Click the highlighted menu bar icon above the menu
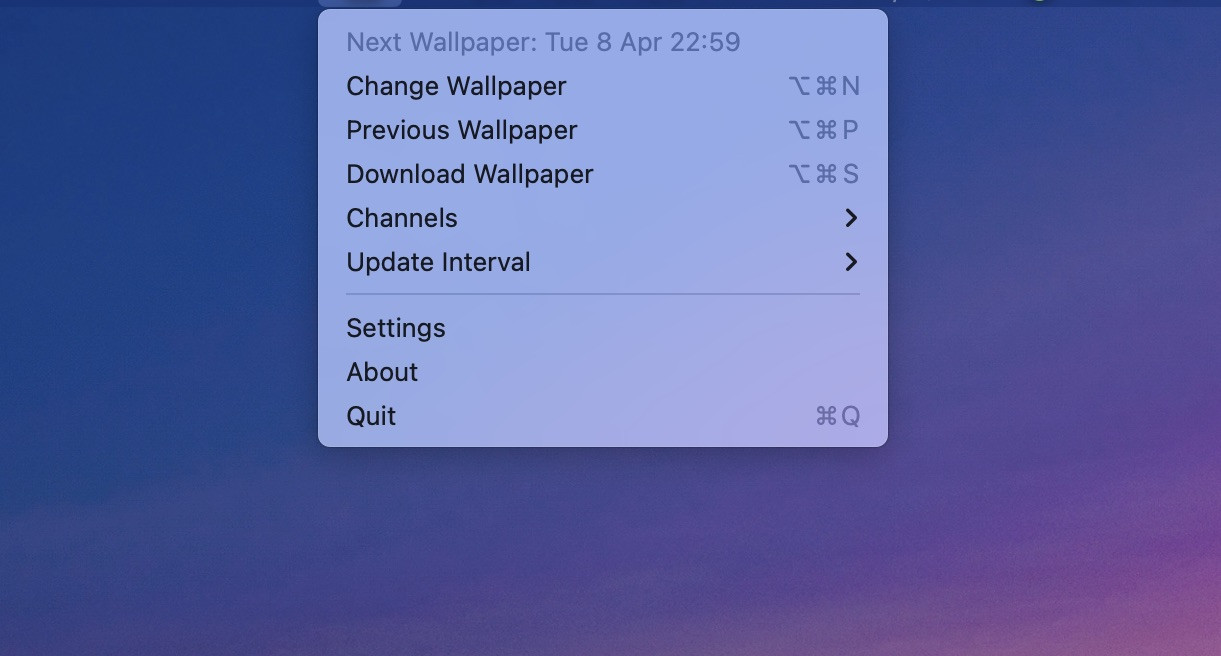 pos(360,3)
